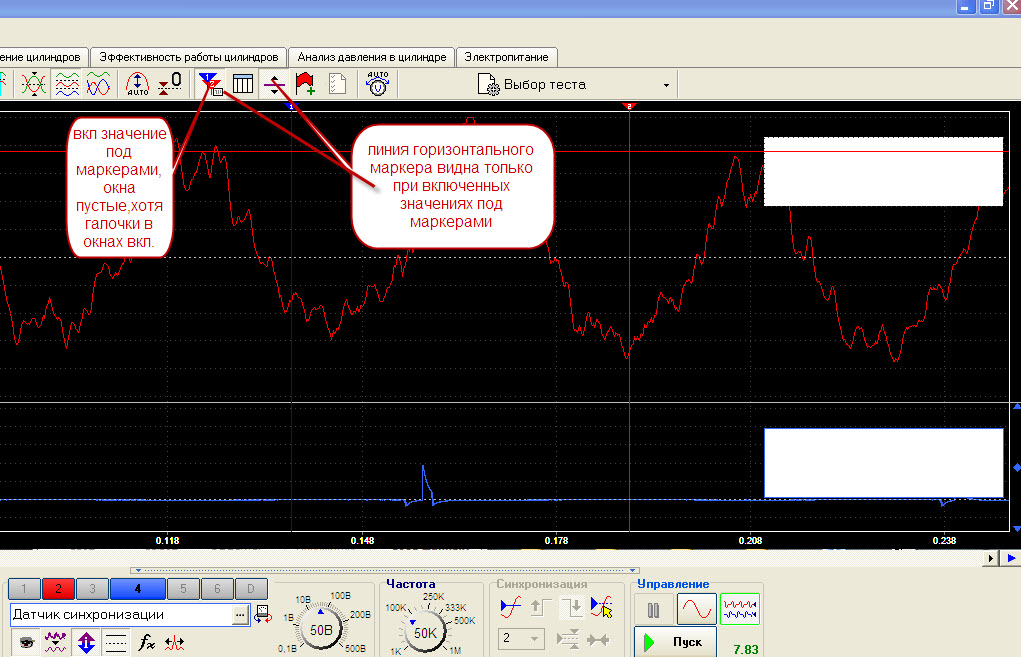1021x657 pixels.
Task: Click the 0.208 time axis label
Action: click(x=750, y=540)
